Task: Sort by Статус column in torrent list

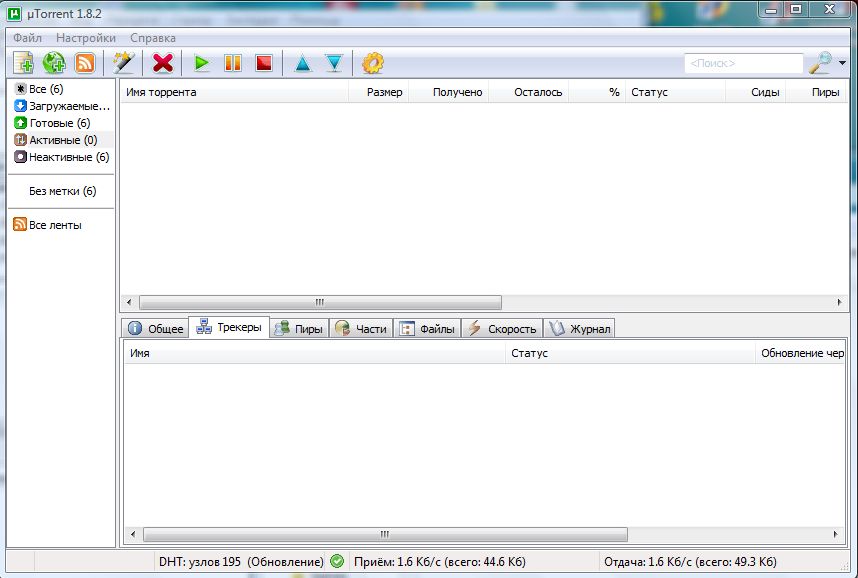Action: click(675, 92)
